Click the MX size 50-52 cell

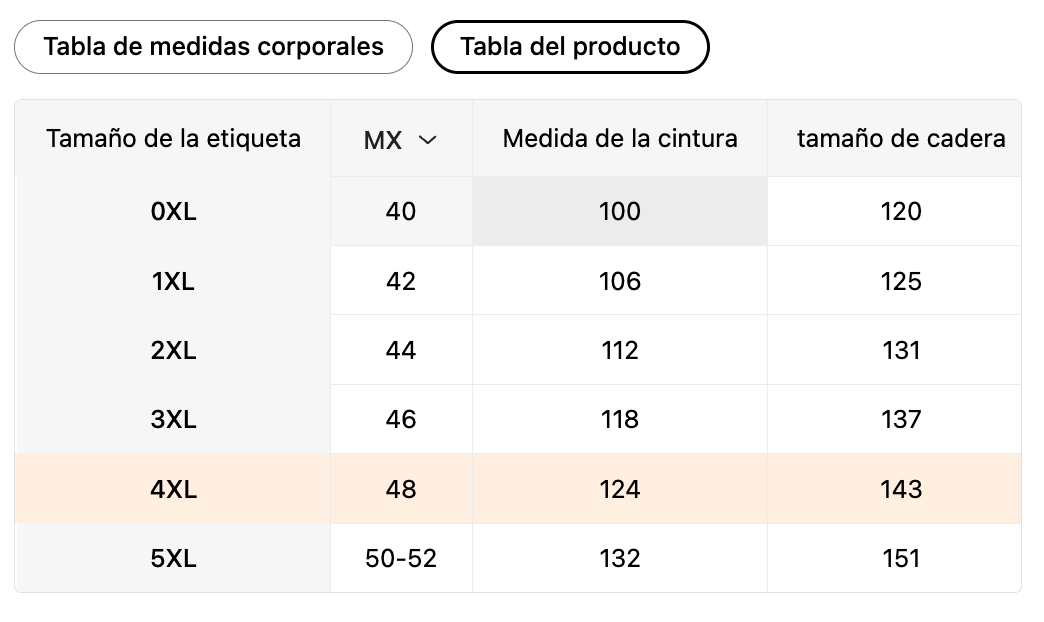tap(401, 559)
